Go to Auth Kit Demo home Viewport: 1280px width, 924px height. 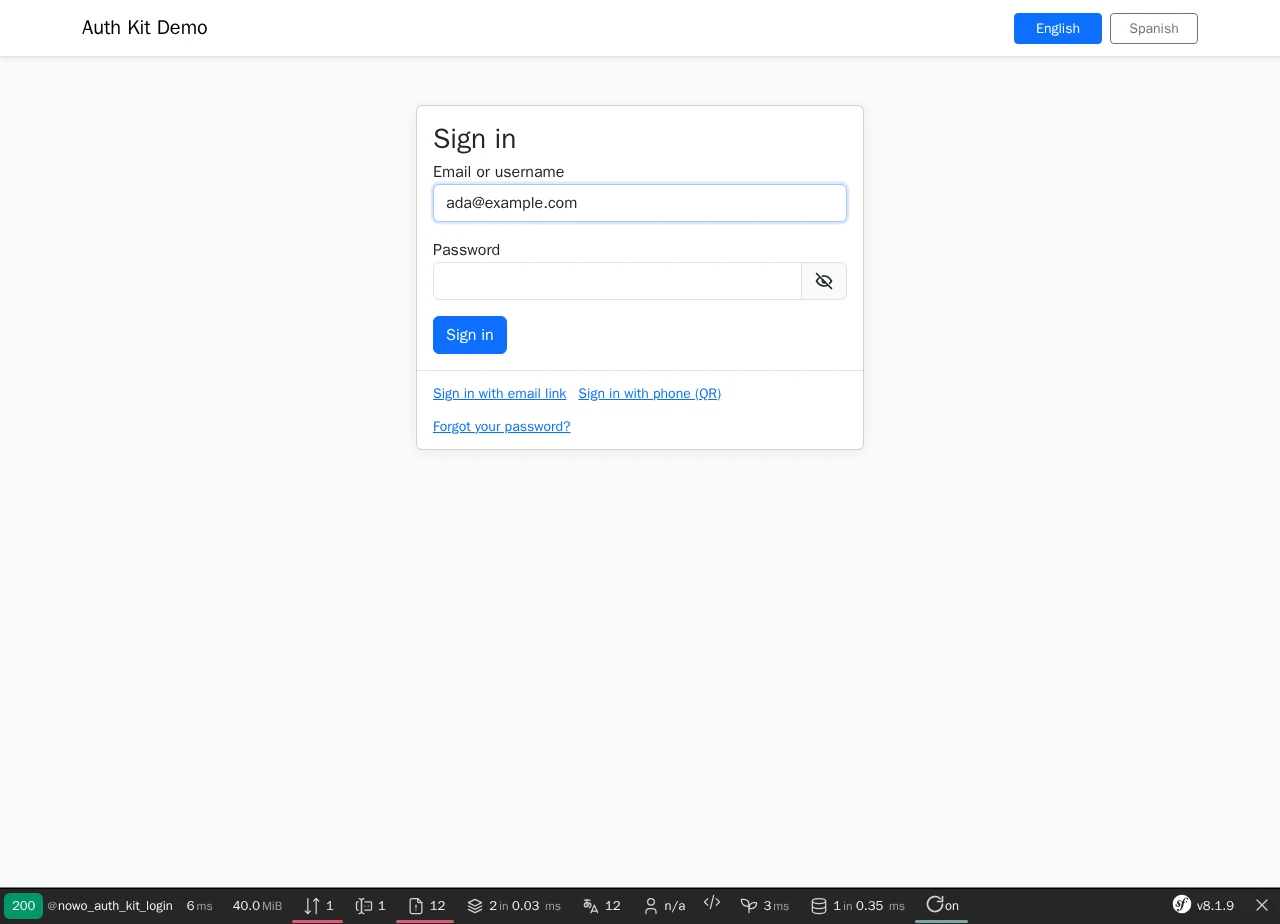(145, 28)
